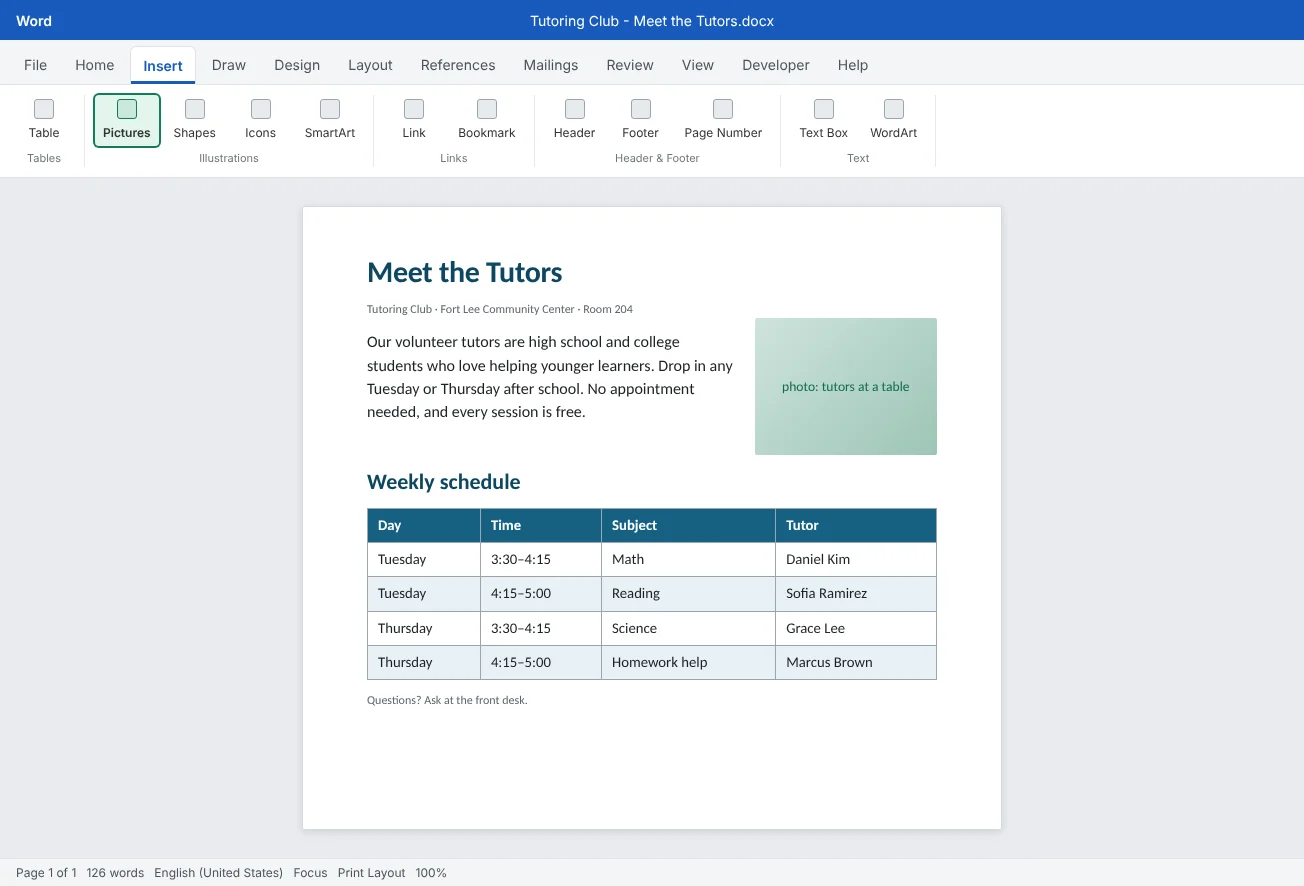The height and width of the screenshot is (886, 1304).
Task: Open the Help tab
Action: [853, 65]
